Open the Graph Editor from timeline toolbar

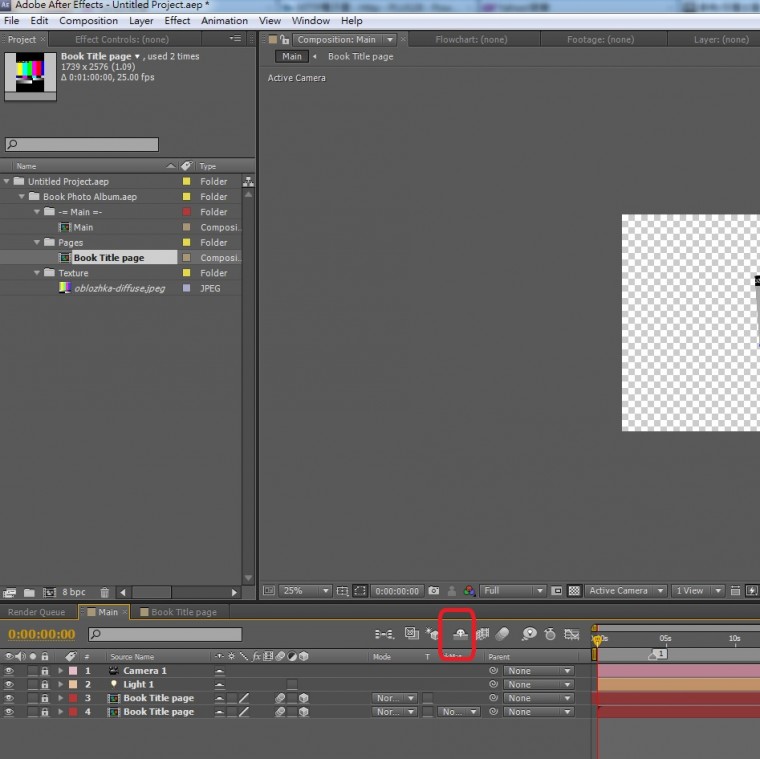[x=572, y=634]
